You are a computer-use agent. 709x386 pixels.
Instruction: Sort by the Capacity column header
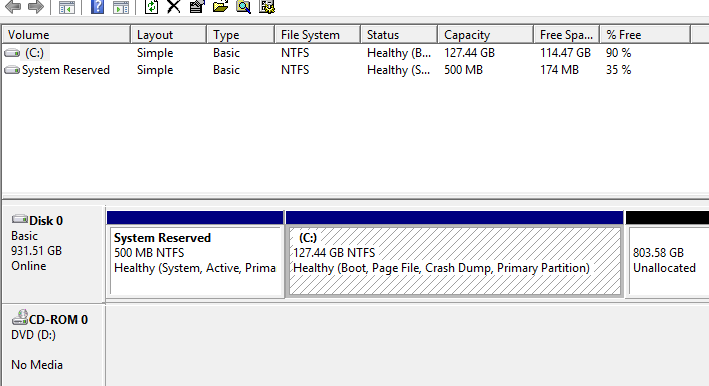pyautogui.click(x=485, y=35)
